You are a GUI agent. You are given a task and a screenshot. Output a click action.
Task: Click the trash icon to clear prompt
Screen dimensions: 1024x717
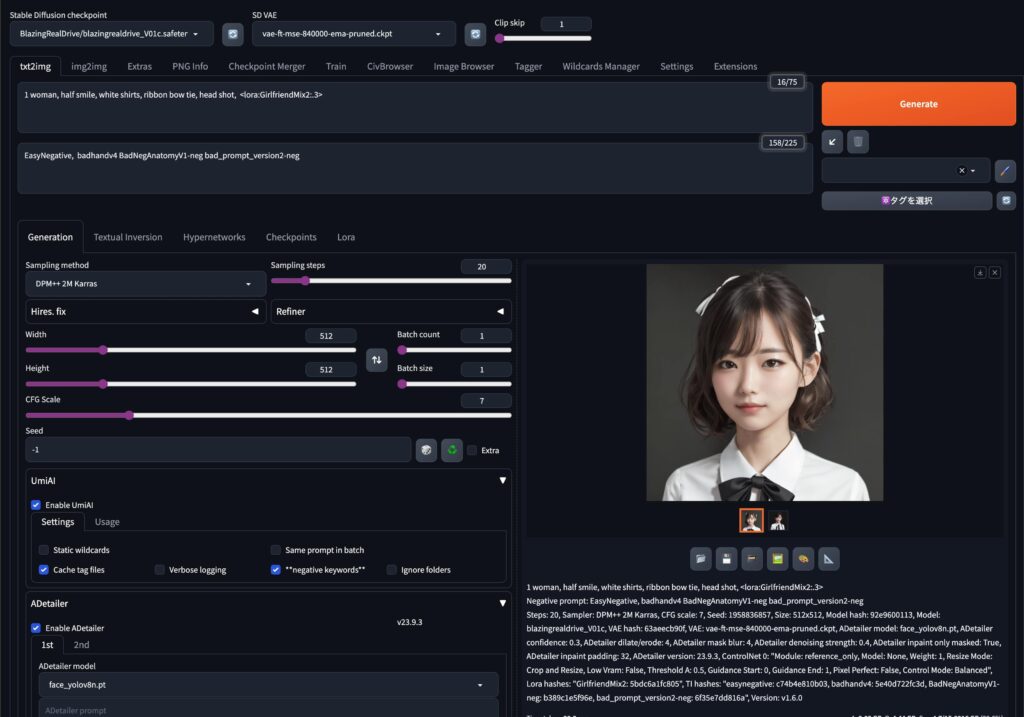tap(857, 141)
